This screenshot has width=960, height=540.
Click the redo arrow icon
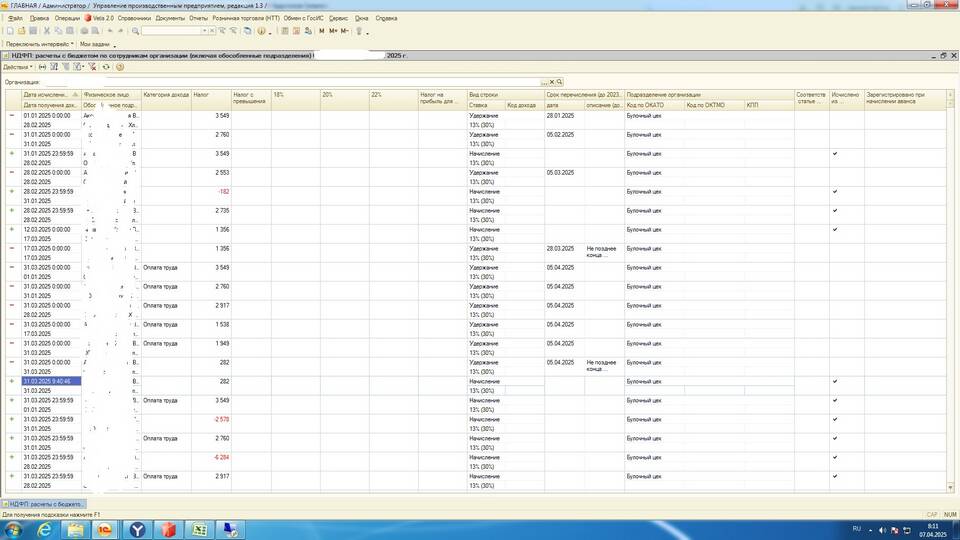tap(121, 31)
